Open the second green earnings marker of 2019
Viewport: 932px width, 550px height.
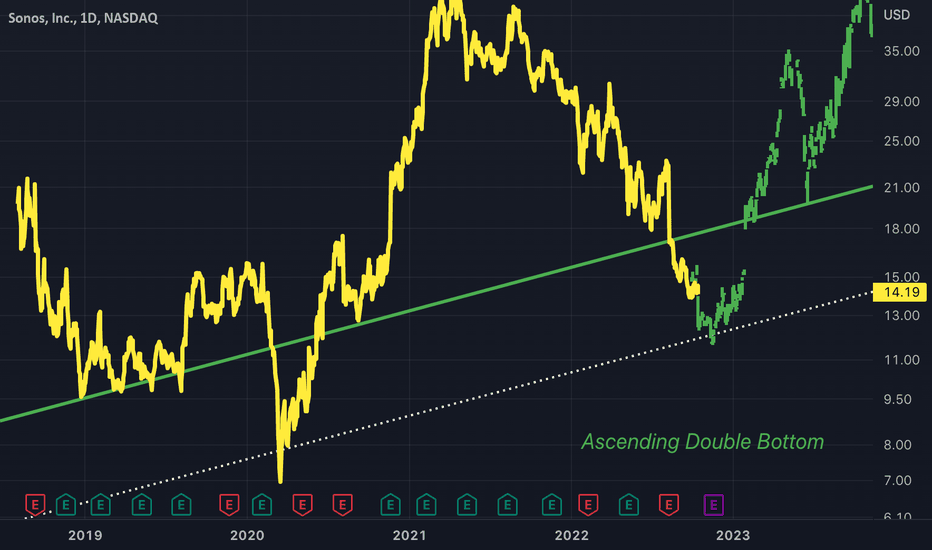[141, 505]
